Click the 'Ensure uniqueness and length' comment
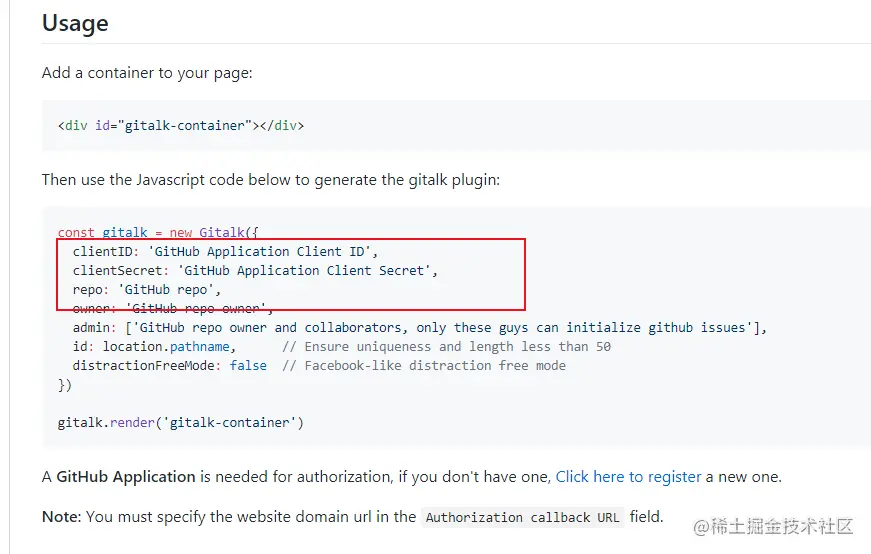 click(447, 347)
